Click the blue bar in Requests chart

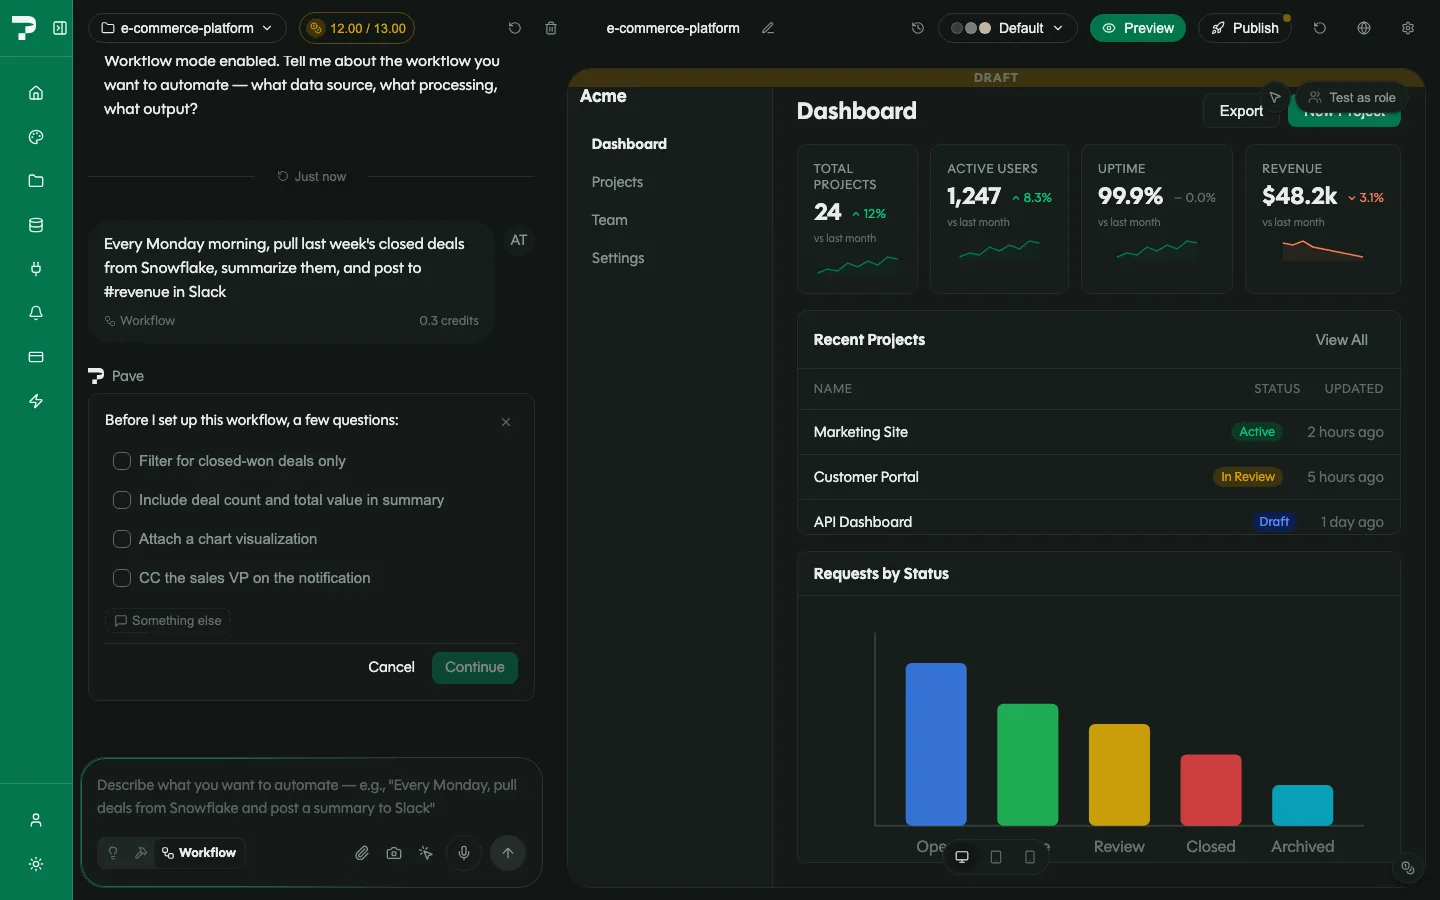[936, 744]
